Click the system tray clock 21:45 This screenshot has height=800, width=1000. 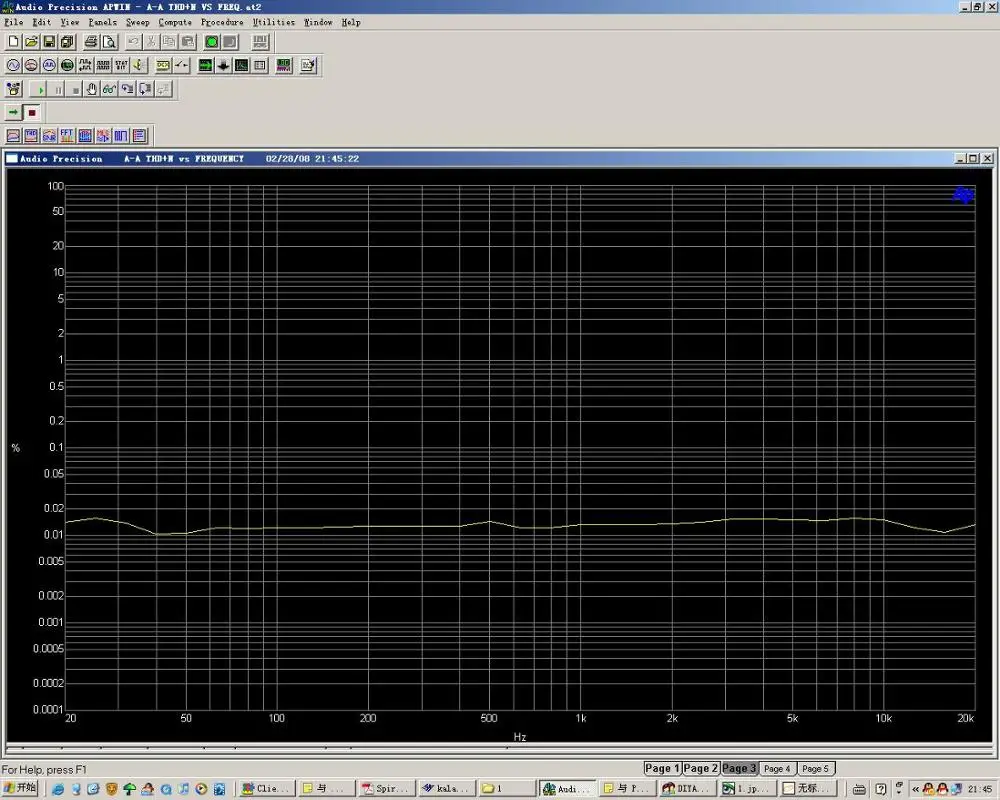tap(980, 789)
